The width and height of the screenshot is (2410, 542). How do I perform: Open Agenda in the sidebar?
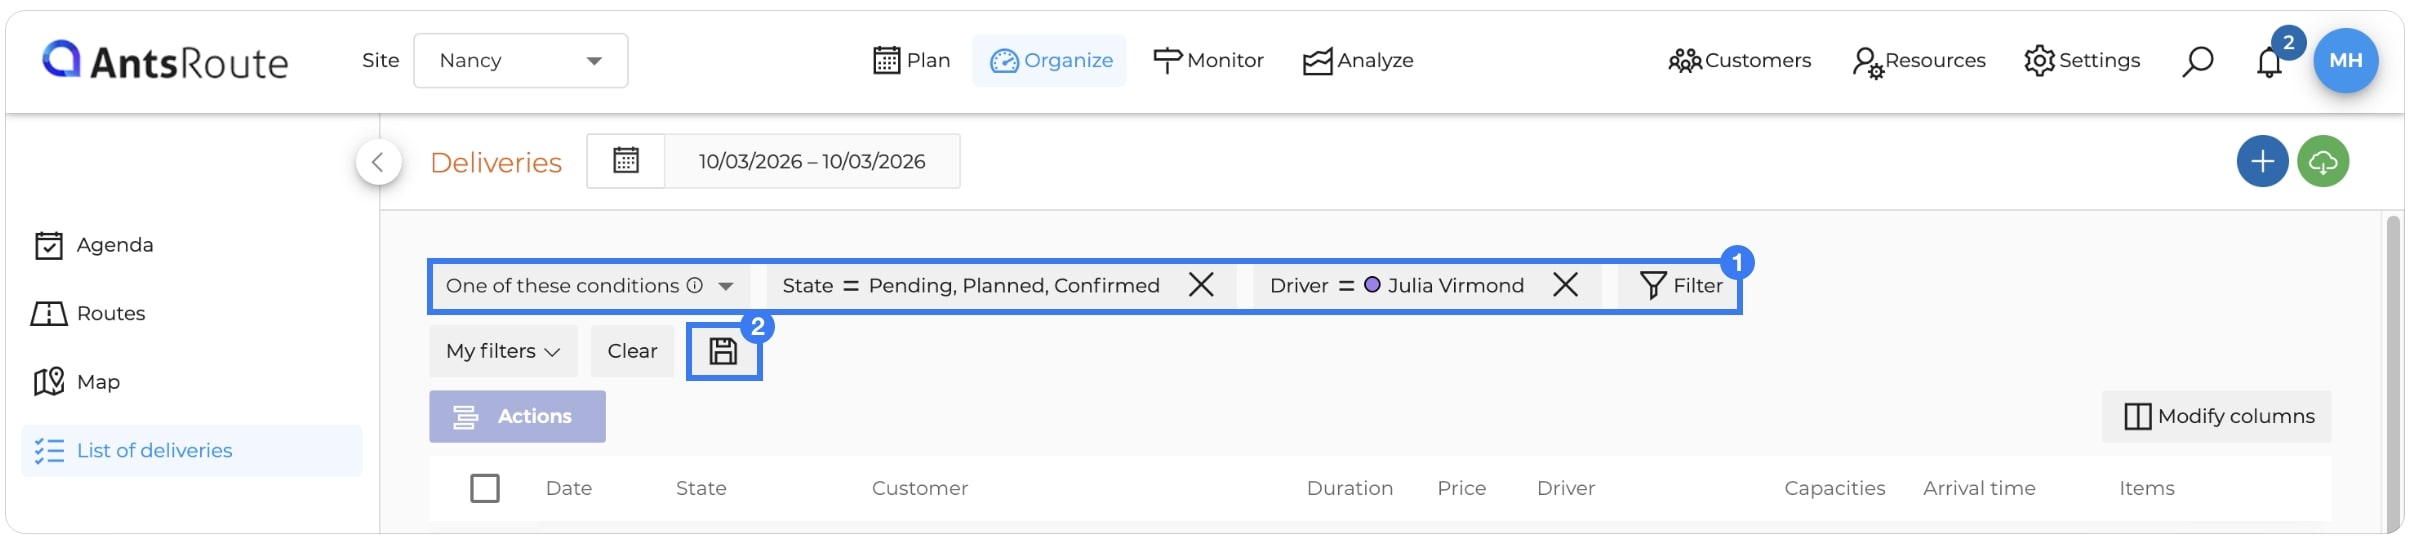pyautogui.click(x=94, y=245)
